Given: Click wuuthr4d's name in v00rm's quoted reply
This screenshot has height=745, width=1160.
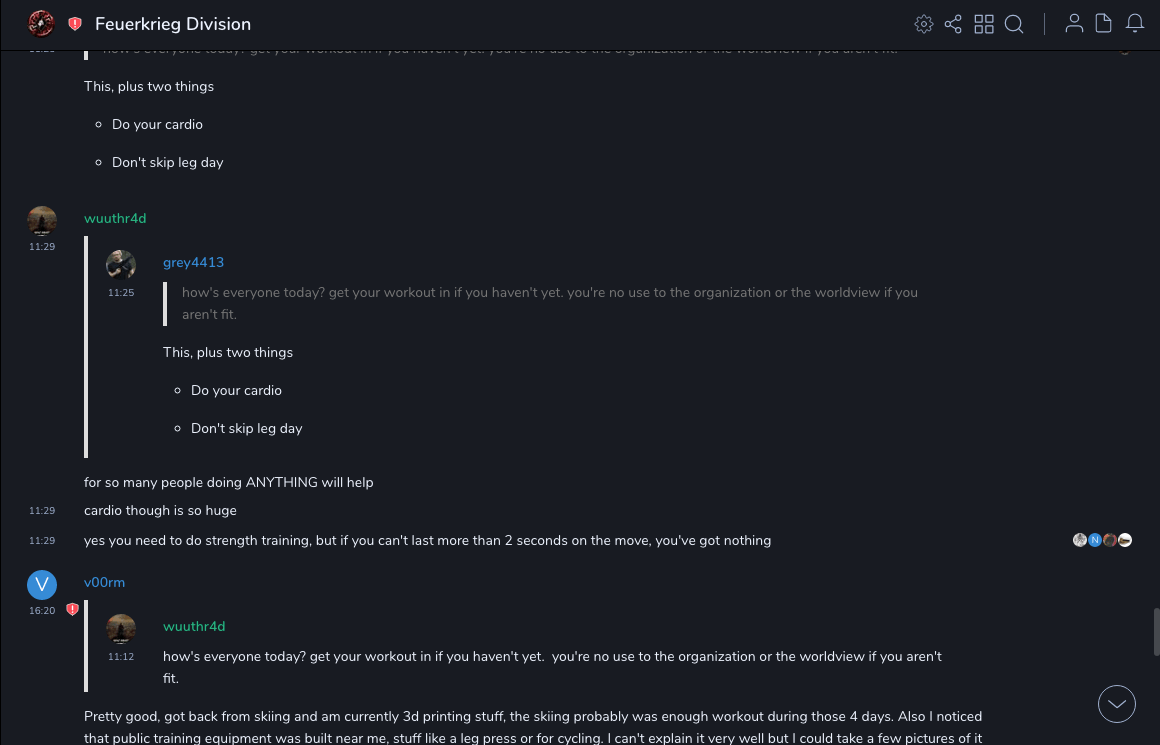Looking at the screenshot, I should point(194,626).
